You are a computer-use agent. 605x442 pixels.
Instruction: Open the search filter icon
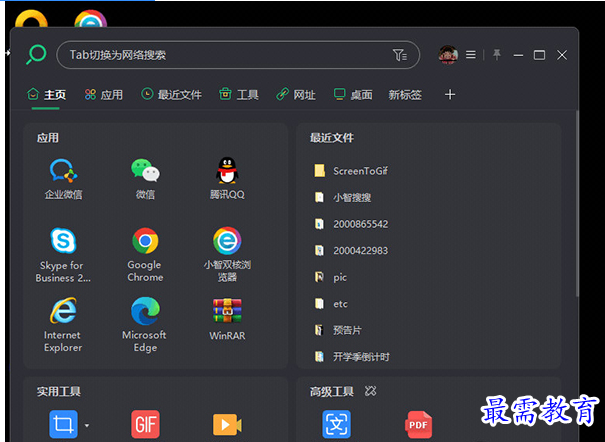[399, 55]
